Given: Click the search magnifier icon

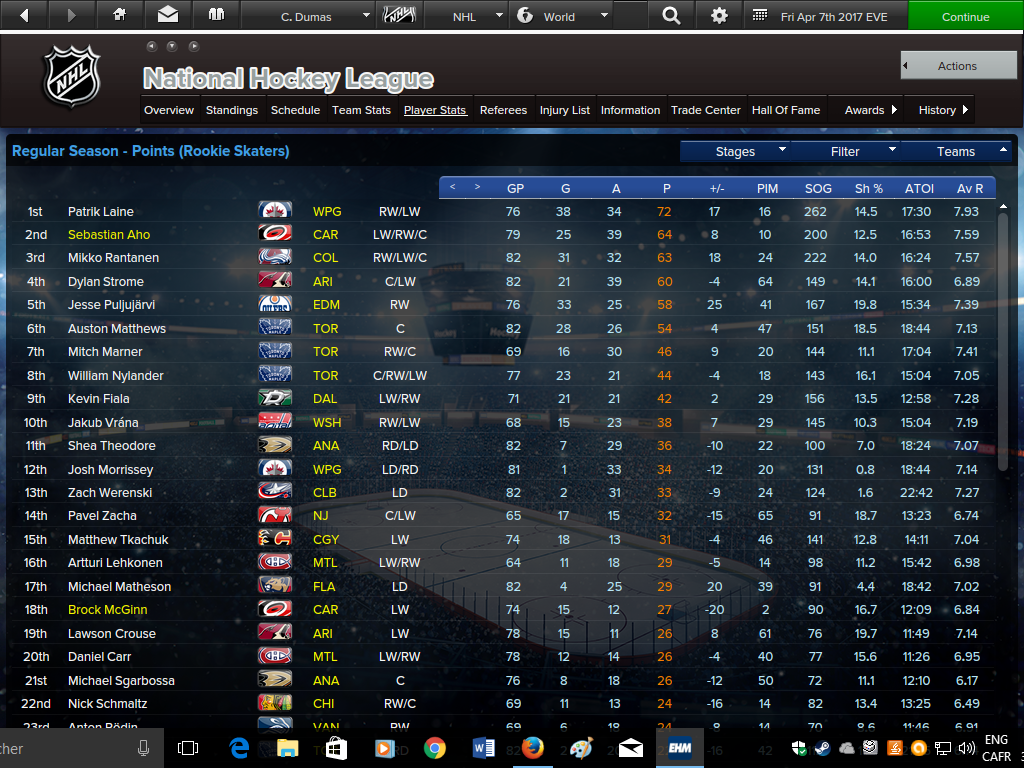Looking at the screenshot, I should (671, 15).
